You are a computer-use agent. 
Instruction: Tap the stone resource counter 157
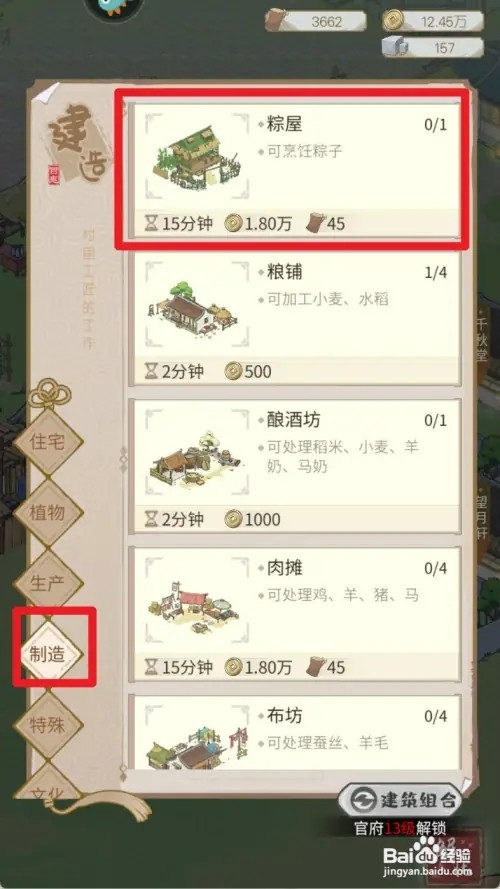(433, 48)
